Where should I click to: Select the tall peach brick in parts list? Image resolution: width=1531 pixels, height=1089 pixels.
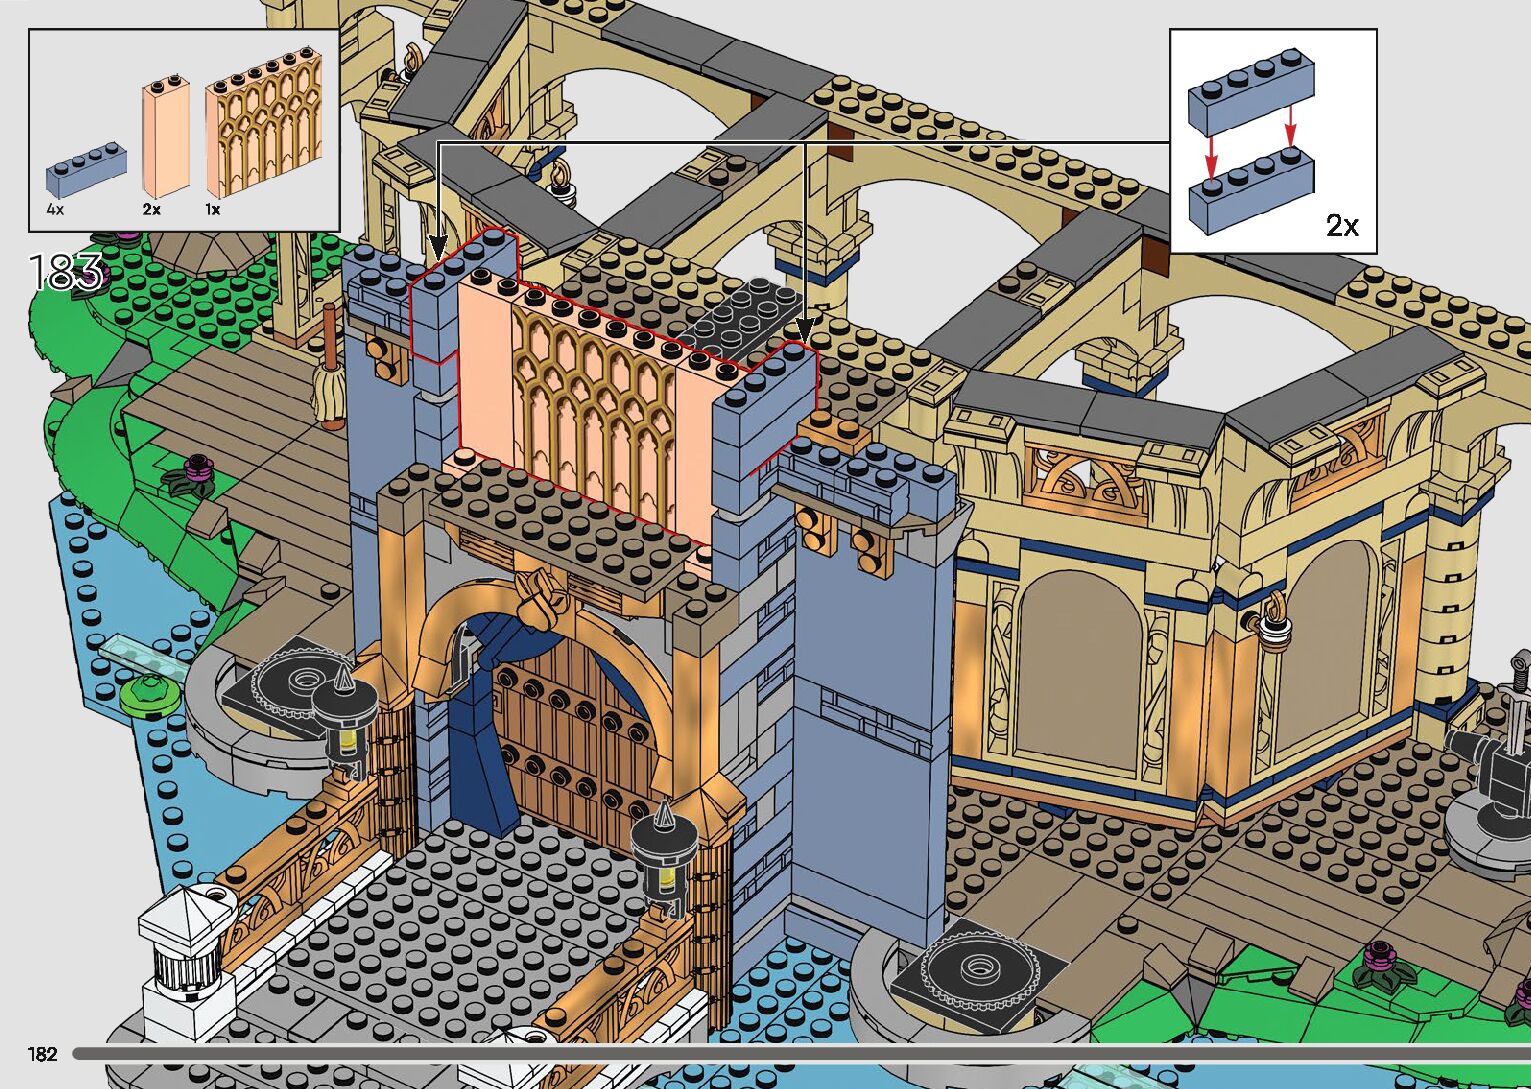pos(165,138)
